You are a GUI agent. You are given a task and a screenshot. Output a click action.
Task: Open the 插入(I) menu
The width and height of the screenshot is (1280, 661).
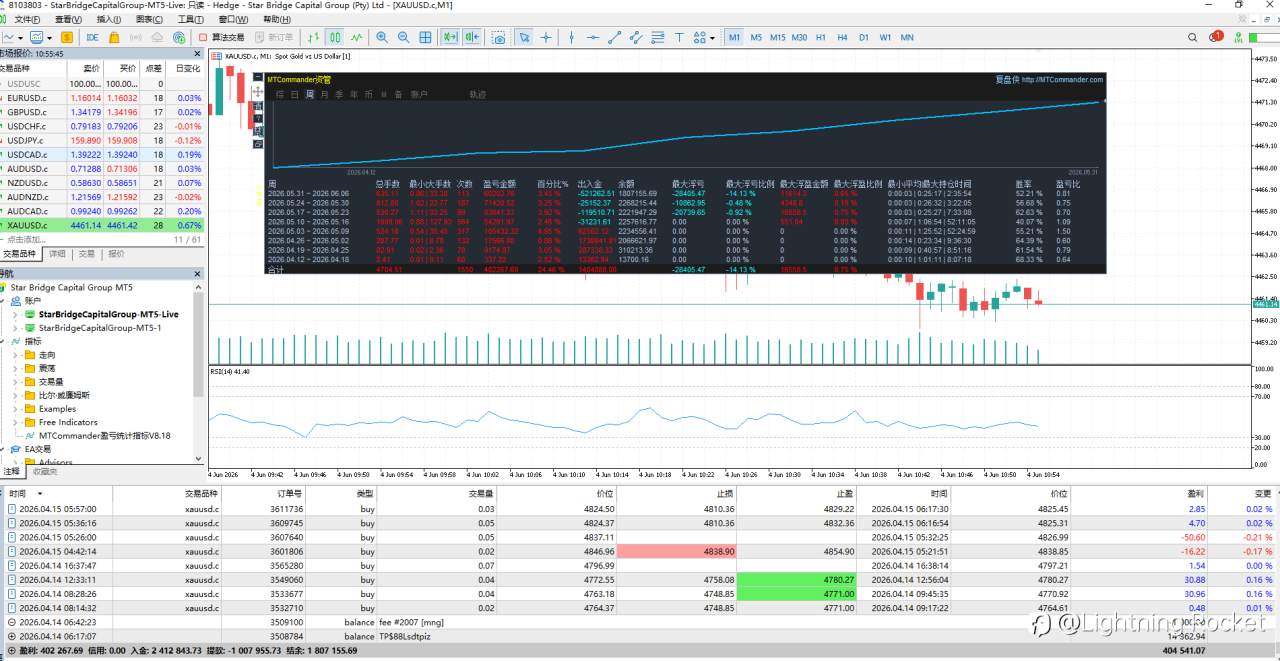pyautogui.click(x=109, y=19)
